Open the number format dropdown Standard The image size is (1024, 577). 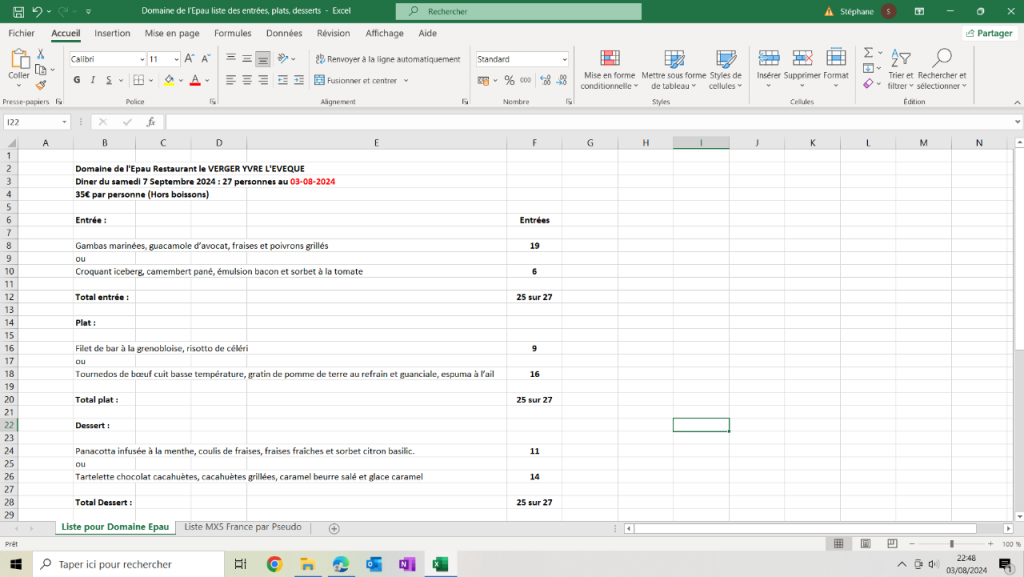(564, 59)
